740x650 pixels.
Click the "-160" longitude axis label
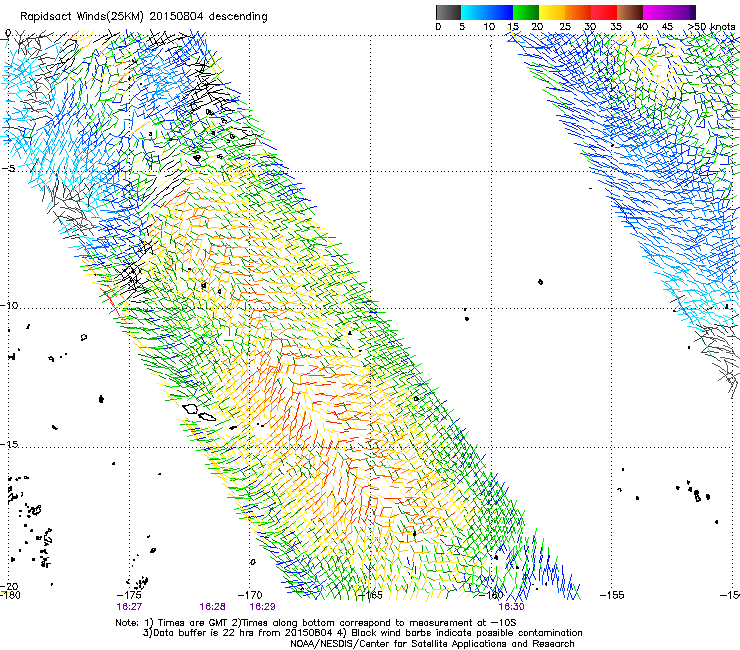(x=491, y=595)
